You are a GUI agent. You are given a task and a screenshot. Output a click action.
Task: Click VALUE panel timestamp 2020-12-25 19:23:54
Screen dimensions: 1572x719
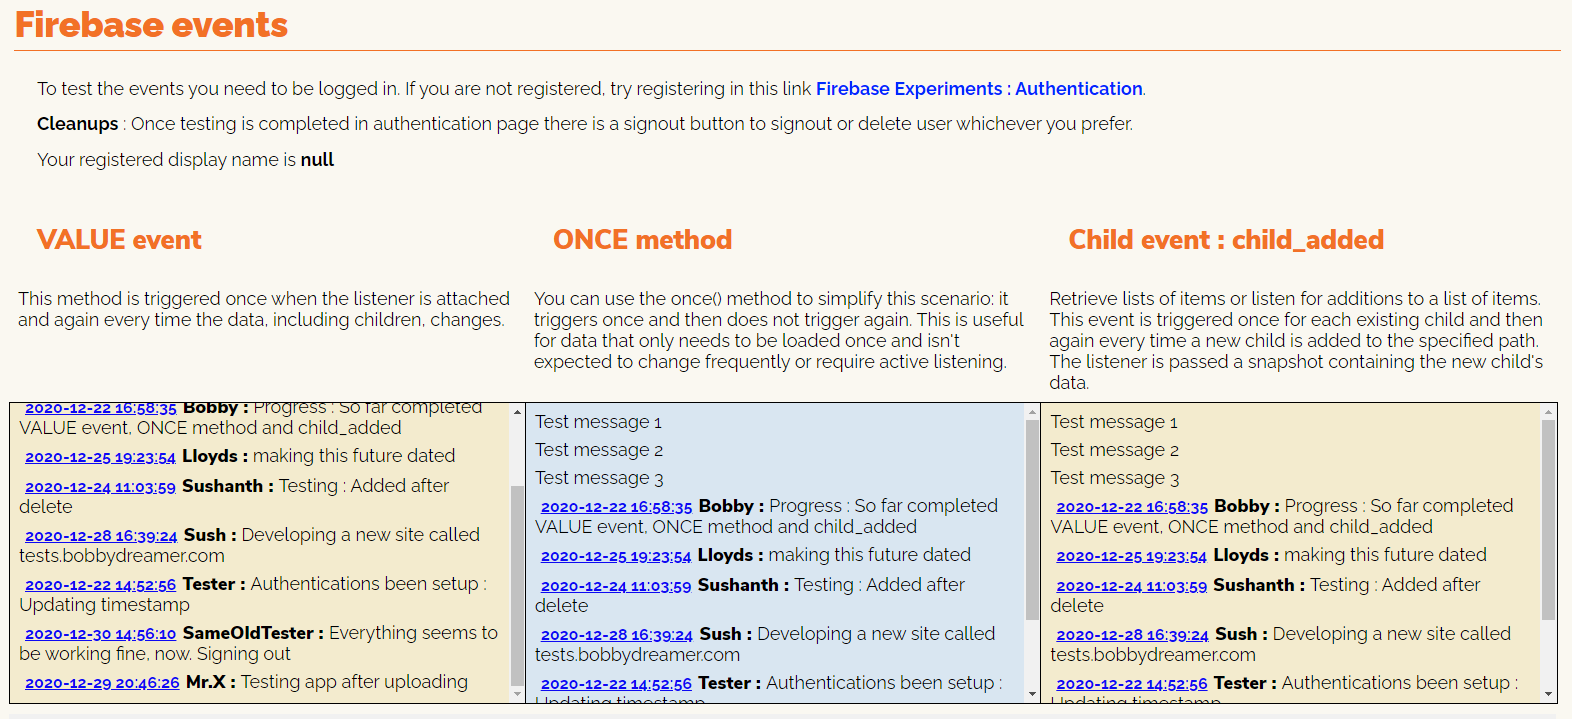tap(100, 457)
